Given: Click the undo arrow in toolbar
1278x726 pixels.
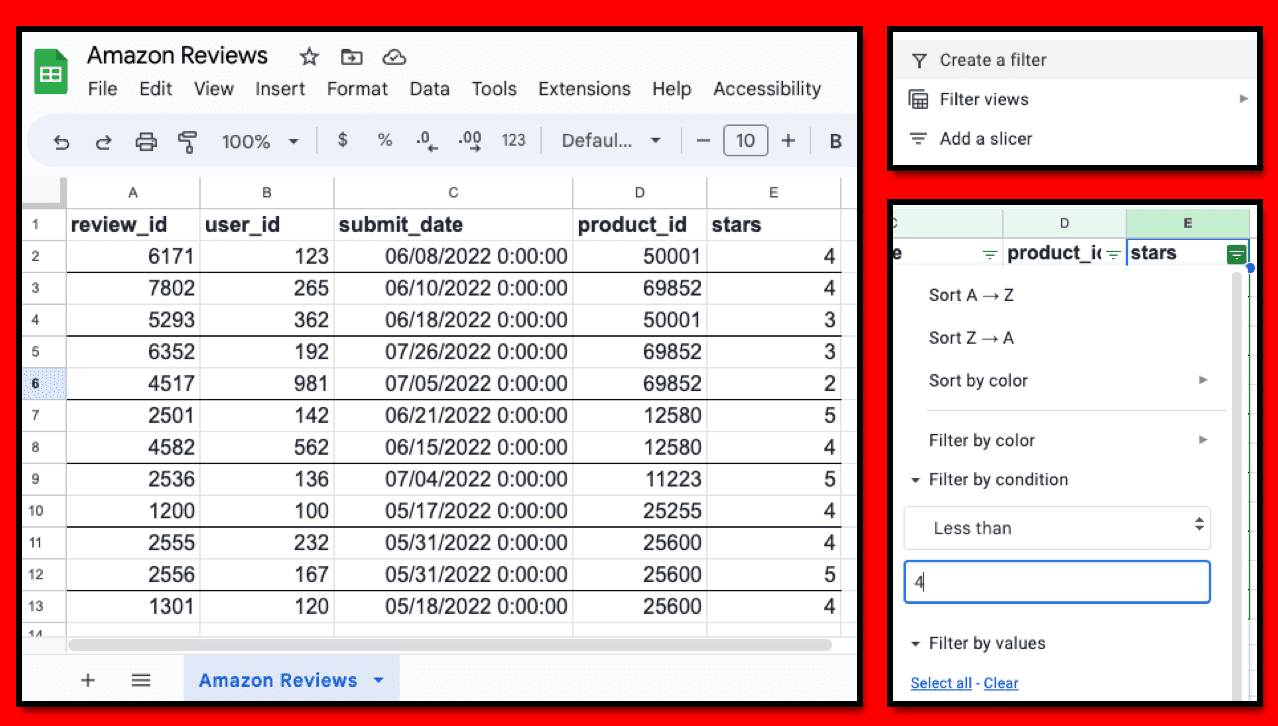Looking at the screenshot, I should (62, 142).
